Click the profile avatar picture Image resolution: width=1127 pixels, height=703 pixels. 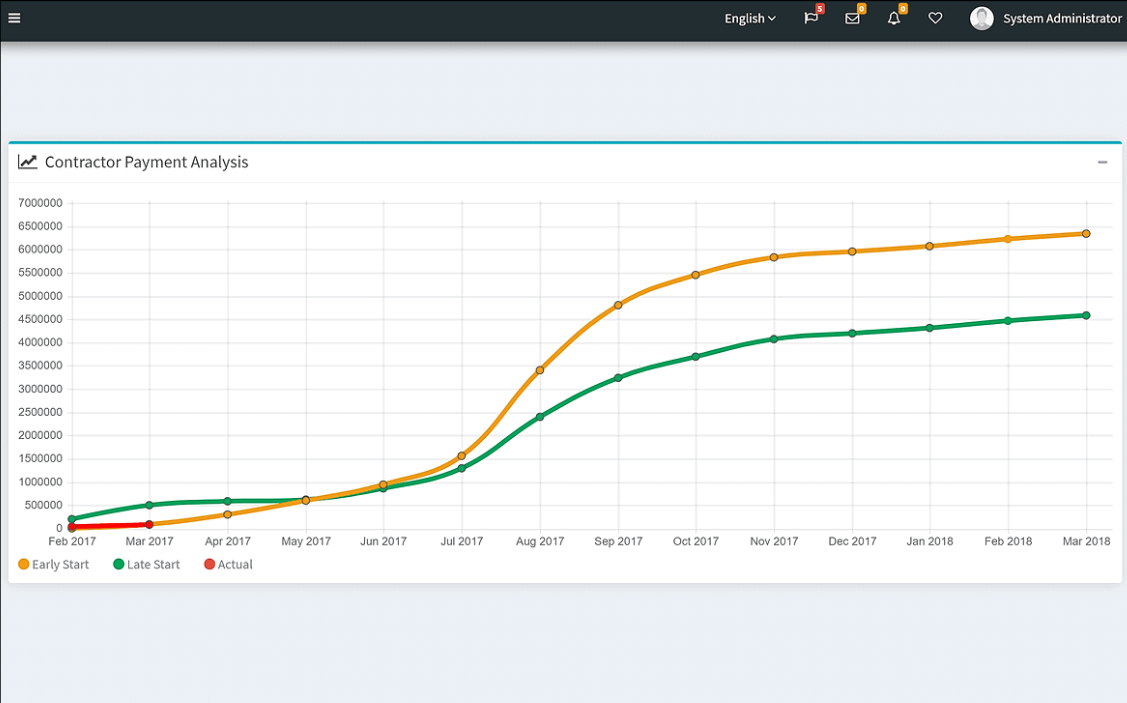[x=981, y=17]
